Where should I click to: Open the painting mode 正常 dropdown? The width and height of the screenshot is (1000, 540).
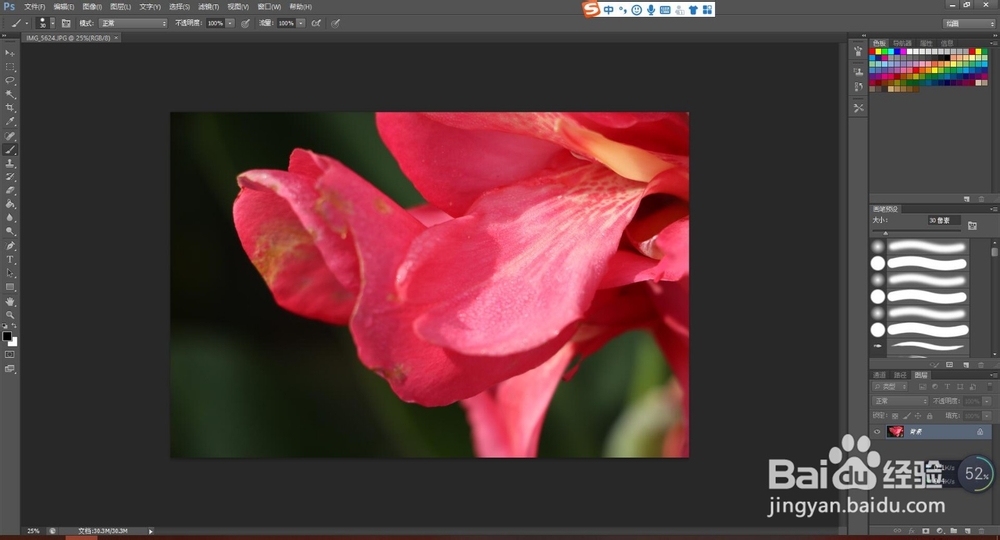[133, 23]
